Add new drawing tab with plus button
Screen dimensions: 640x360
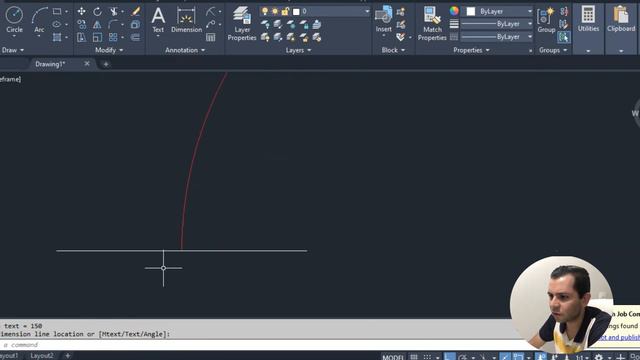point(106,64)
